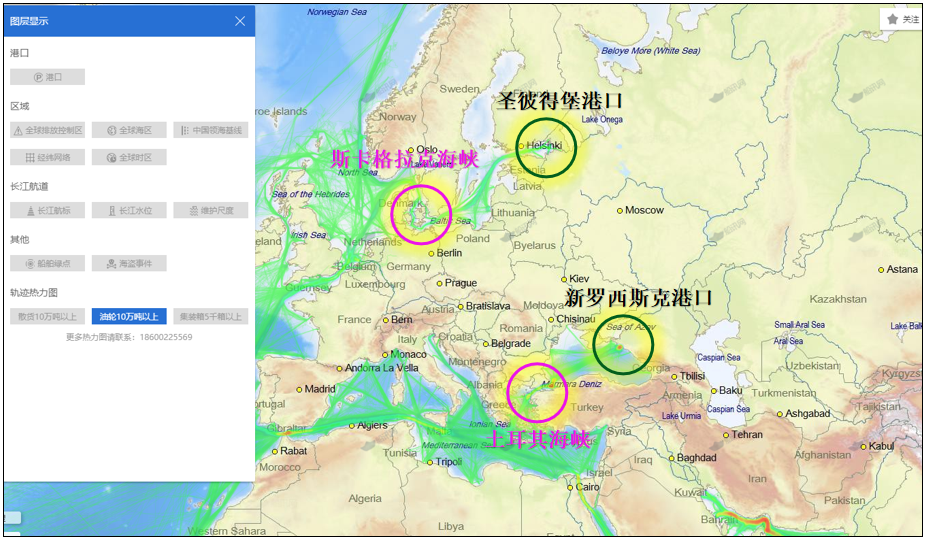Click the Berlin city dot on map
The height and width of the screenshot is (540, 926).
click(431, 253)
